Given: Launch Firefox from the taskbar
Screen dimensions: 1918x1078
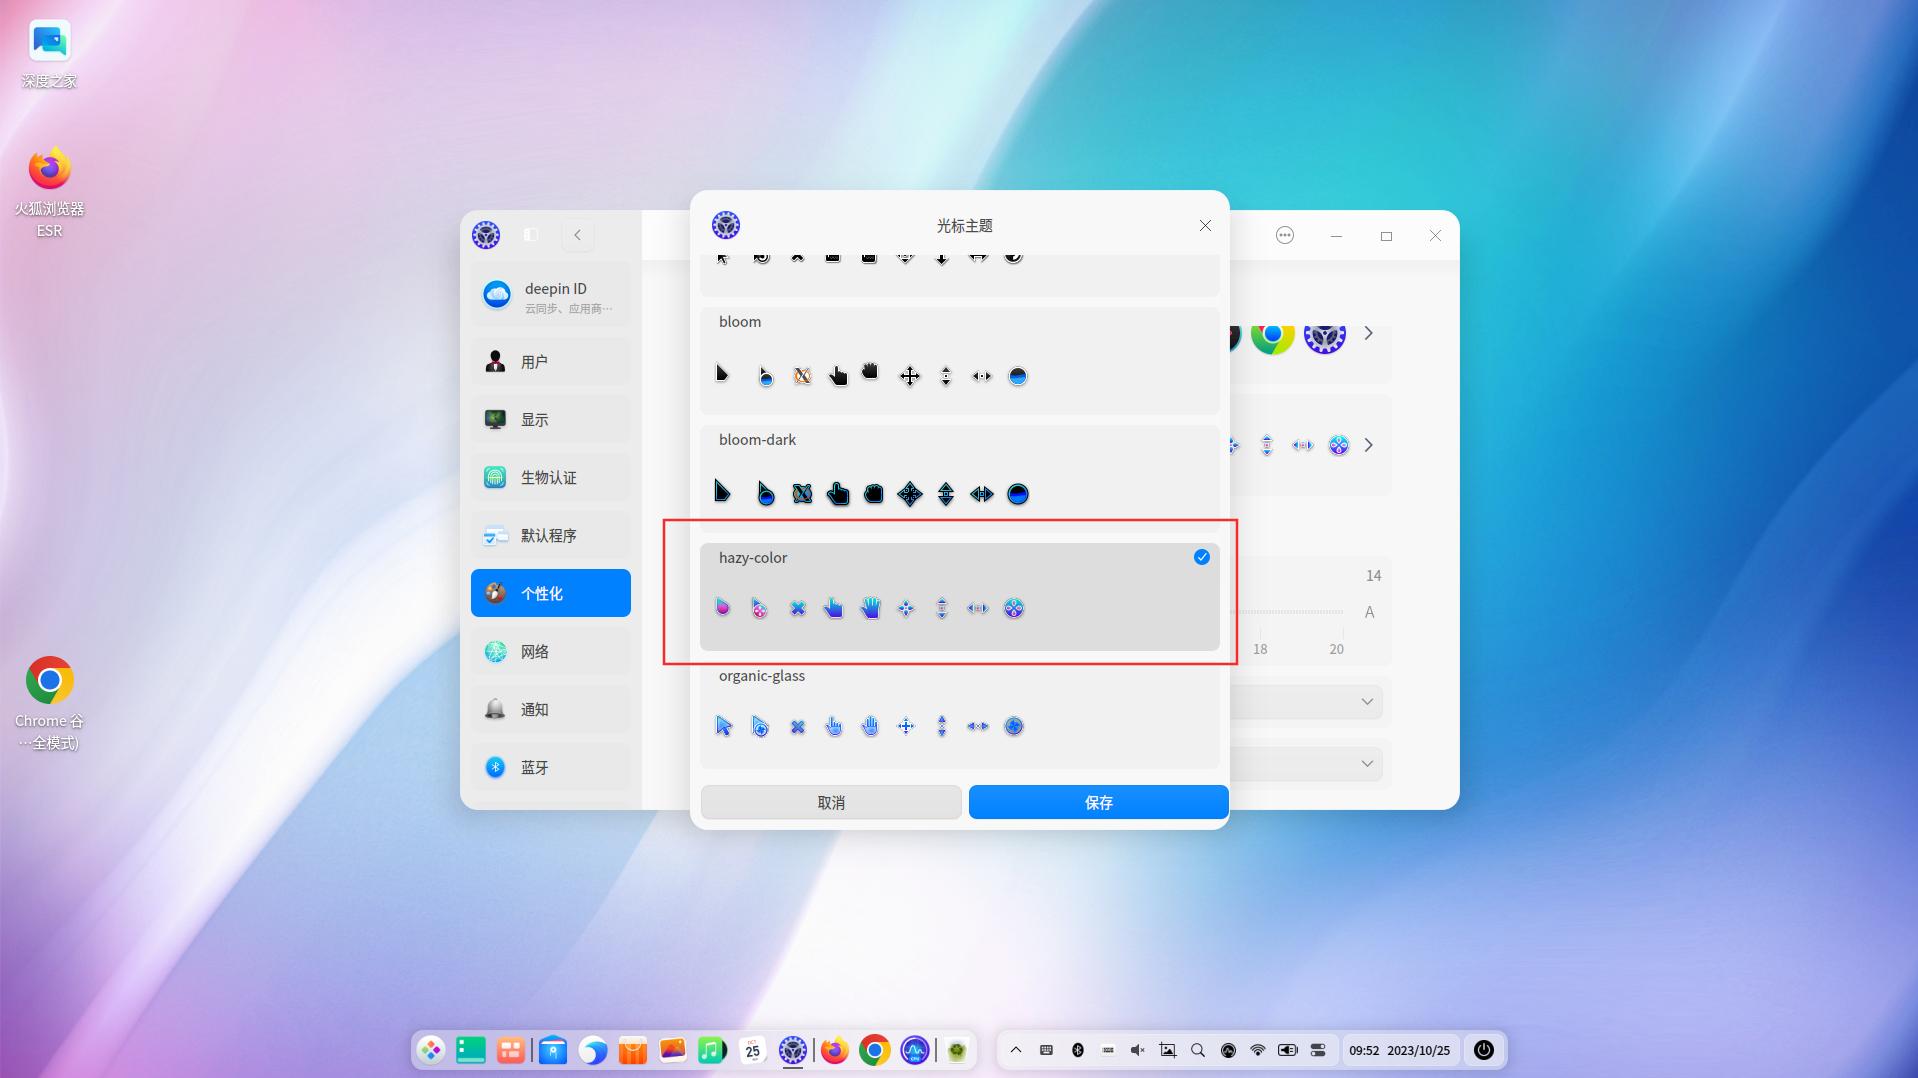Looking at the screenshot, I should (x=833, y=1050).
